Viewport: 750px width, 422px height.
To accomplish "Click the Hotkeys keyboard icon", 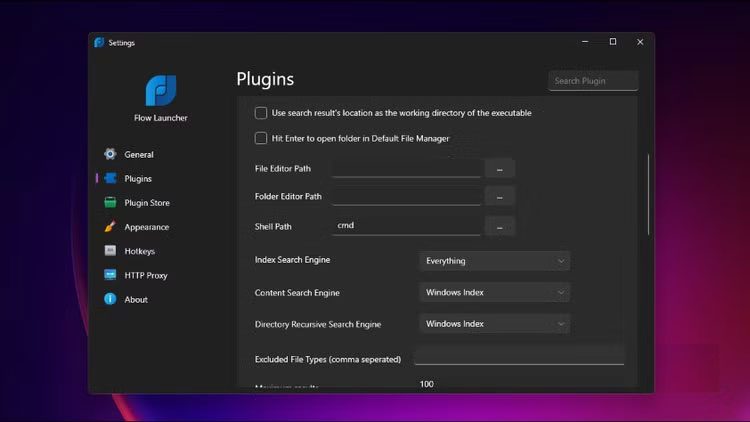I will point(110,251).
